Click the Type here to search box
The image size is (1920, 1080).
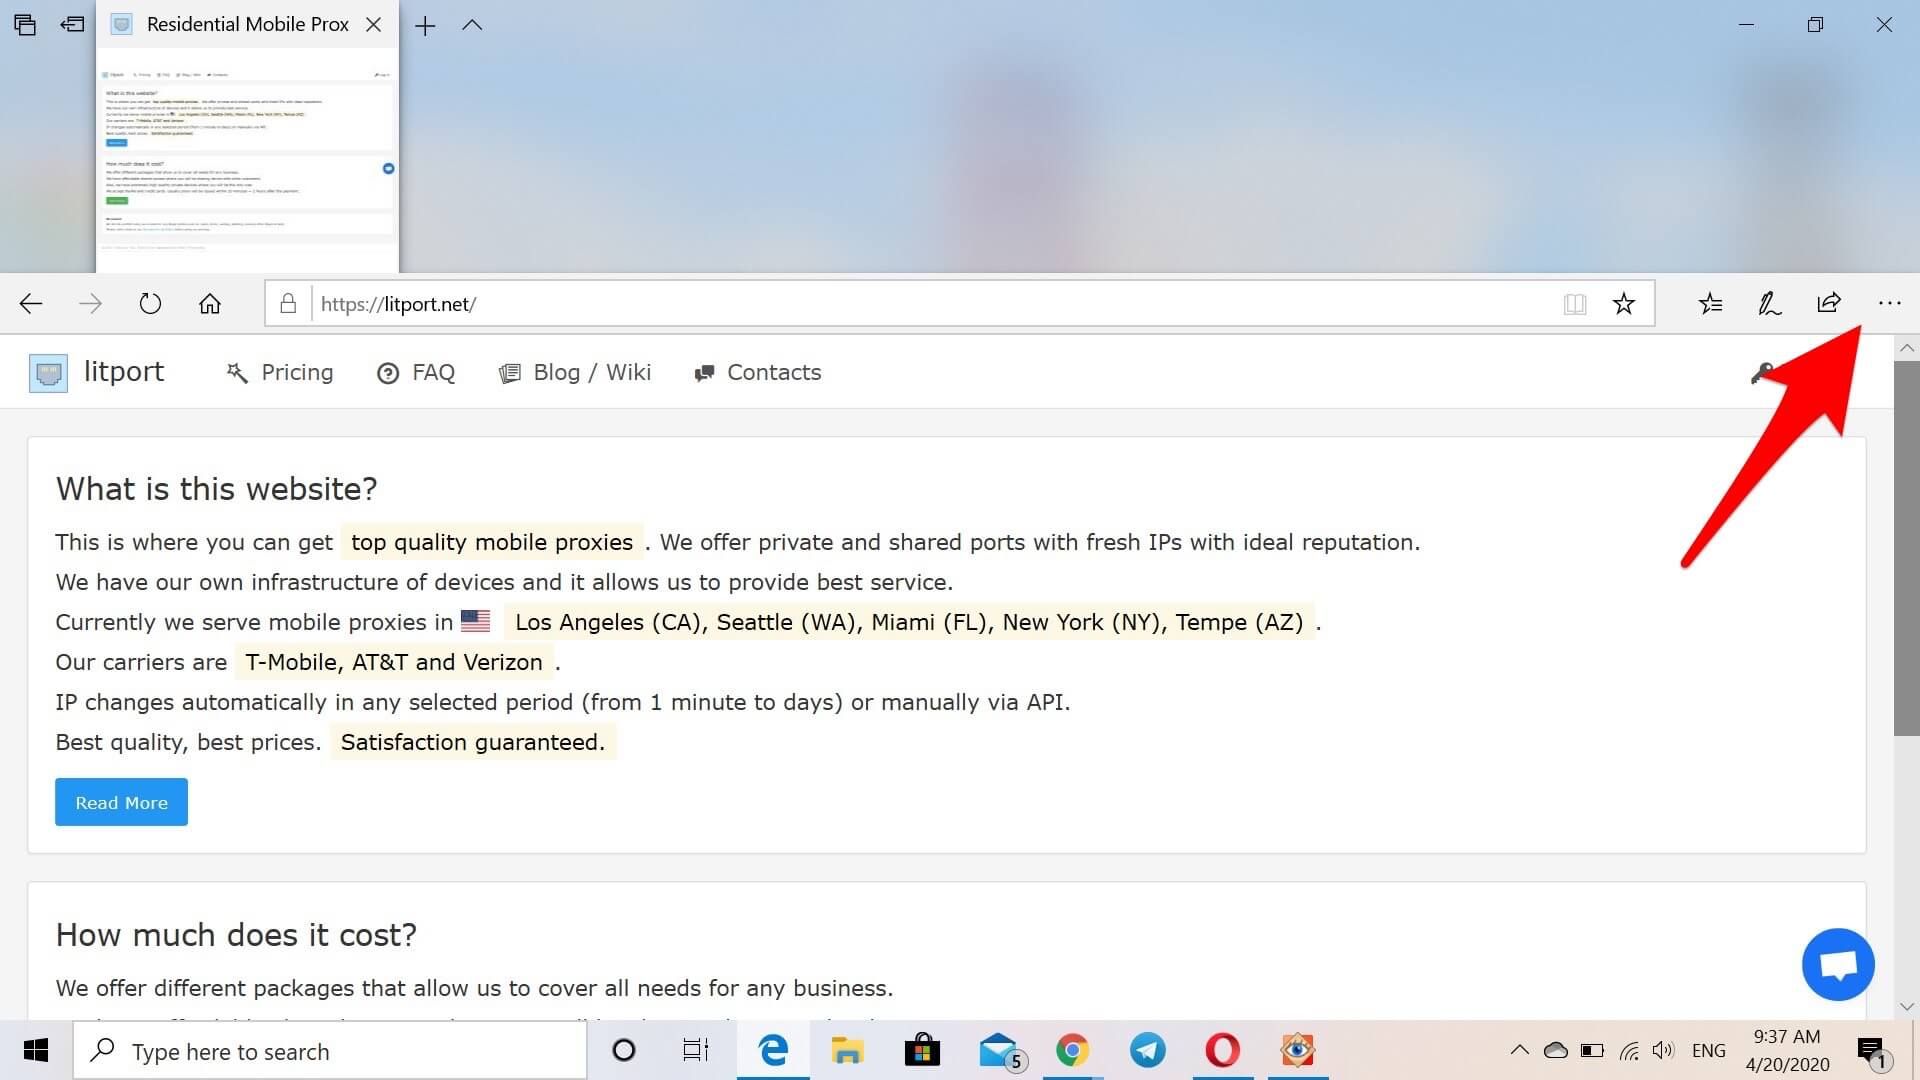(x=330, y=1051)
